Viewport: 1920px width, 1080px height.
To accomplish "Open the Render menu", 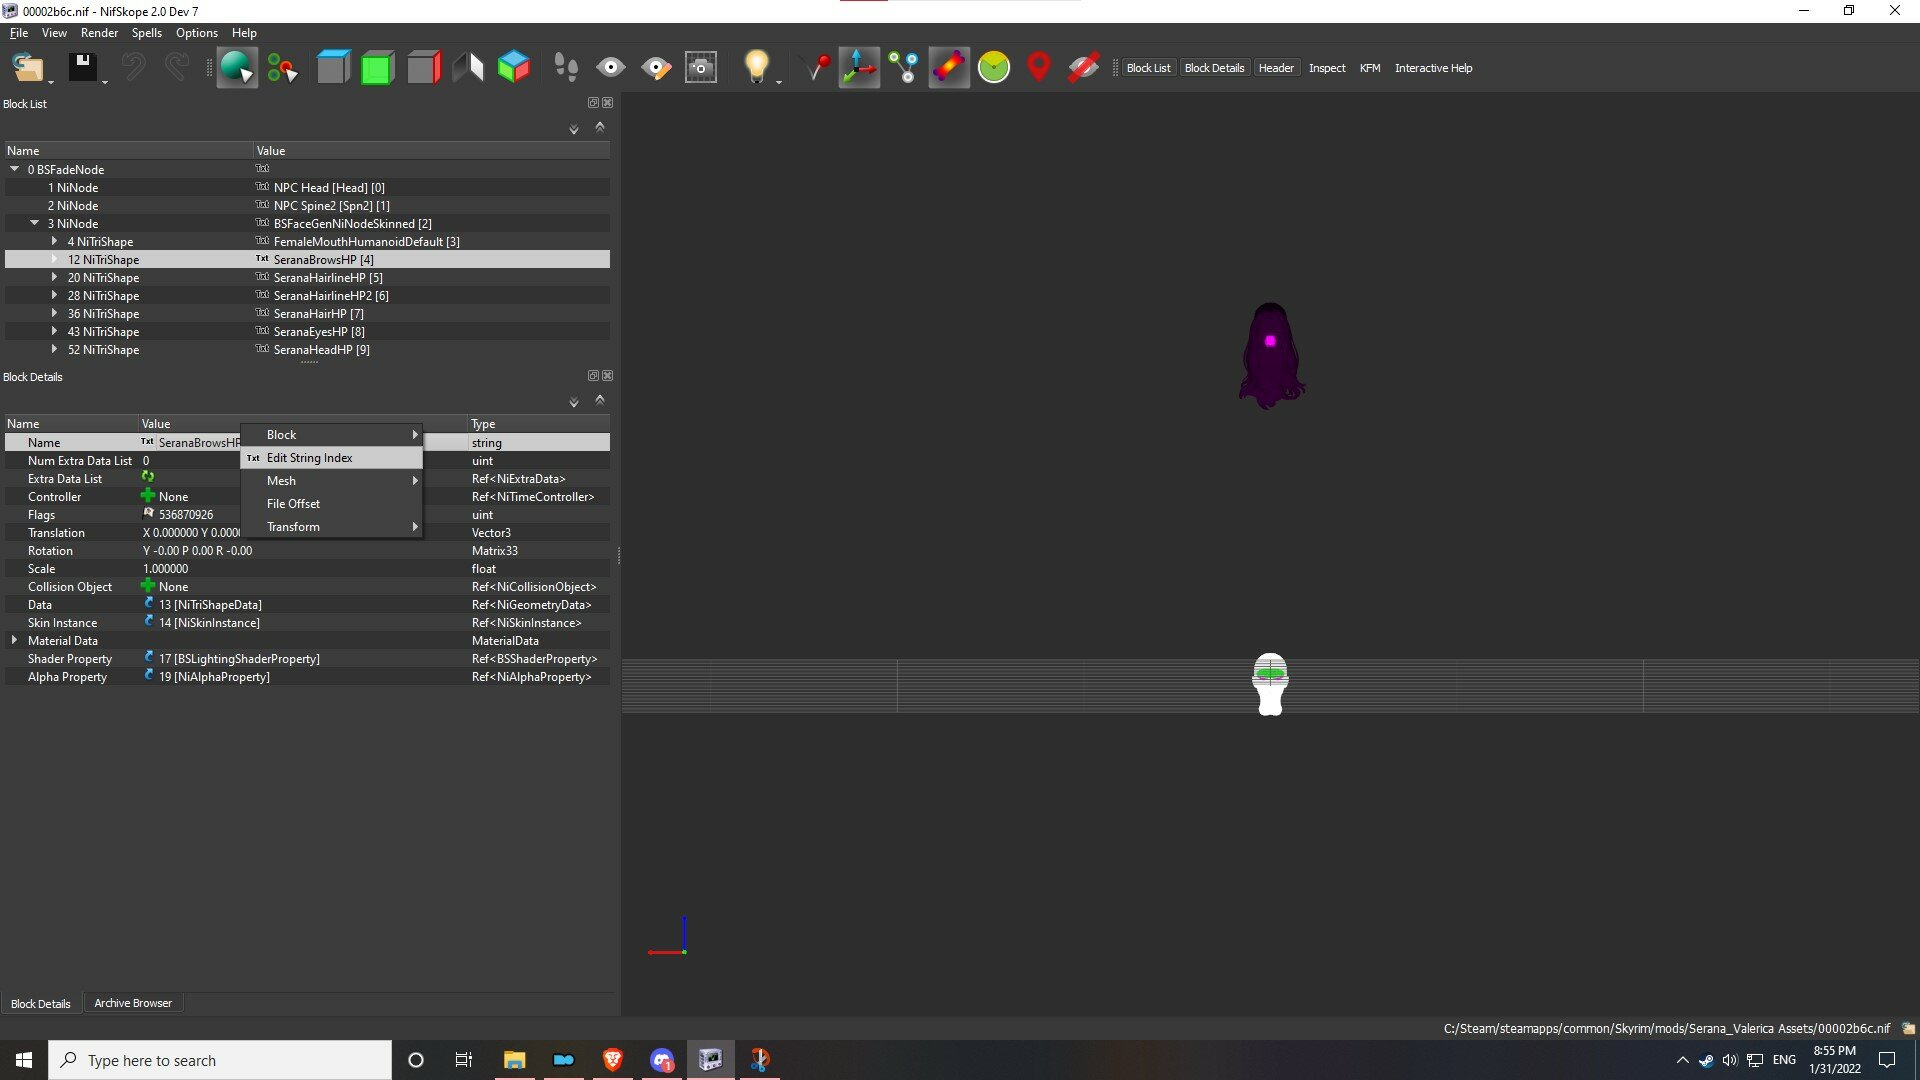I will point(99,33).
